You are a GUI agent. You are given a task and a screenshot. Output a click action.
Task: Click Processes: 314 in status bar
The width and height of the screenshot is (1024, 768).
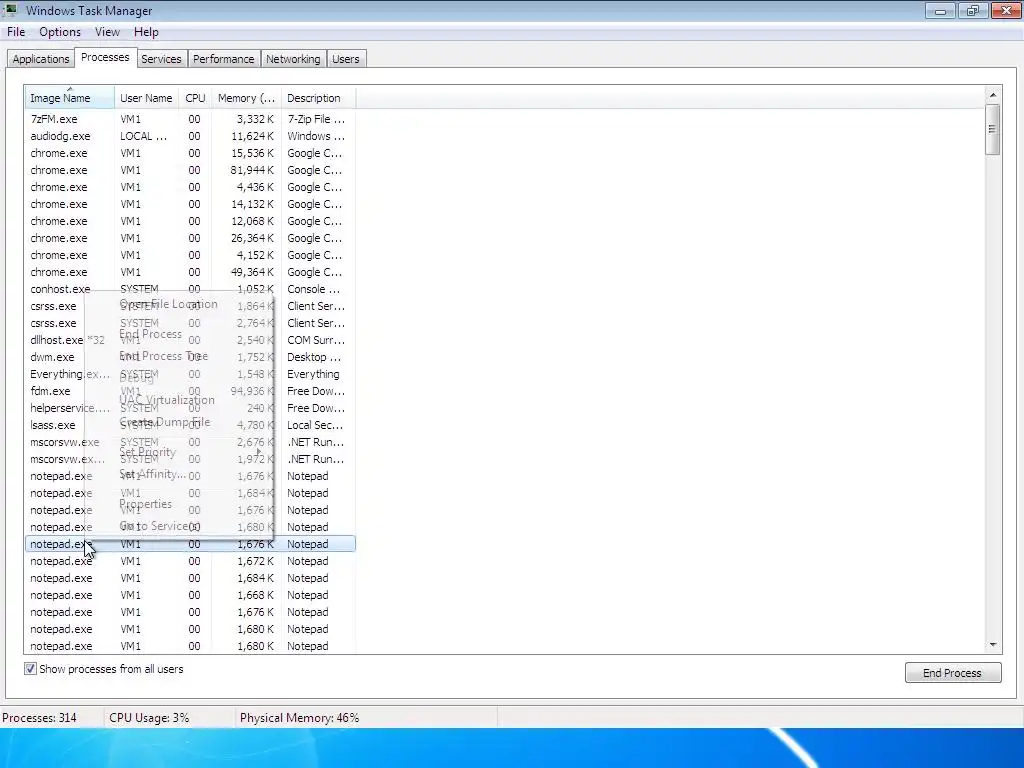[x=39, y=718]
